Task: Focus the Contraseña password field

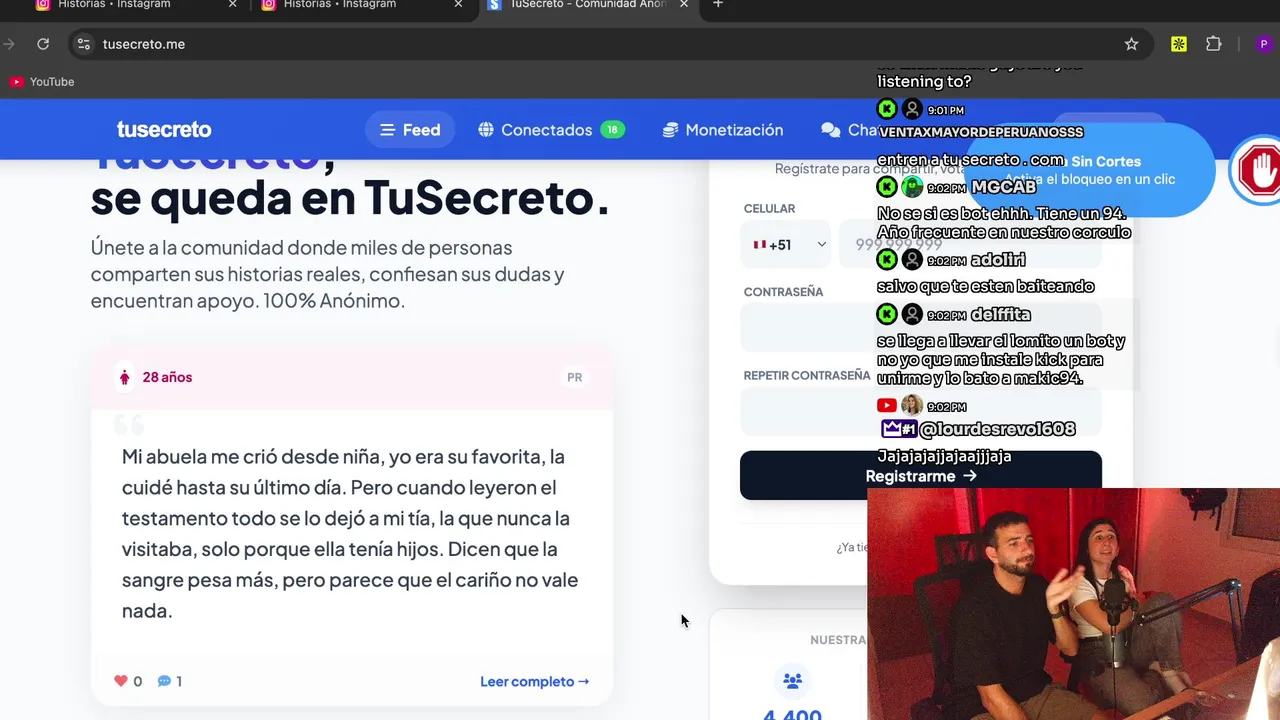Action: coord(921,328)
